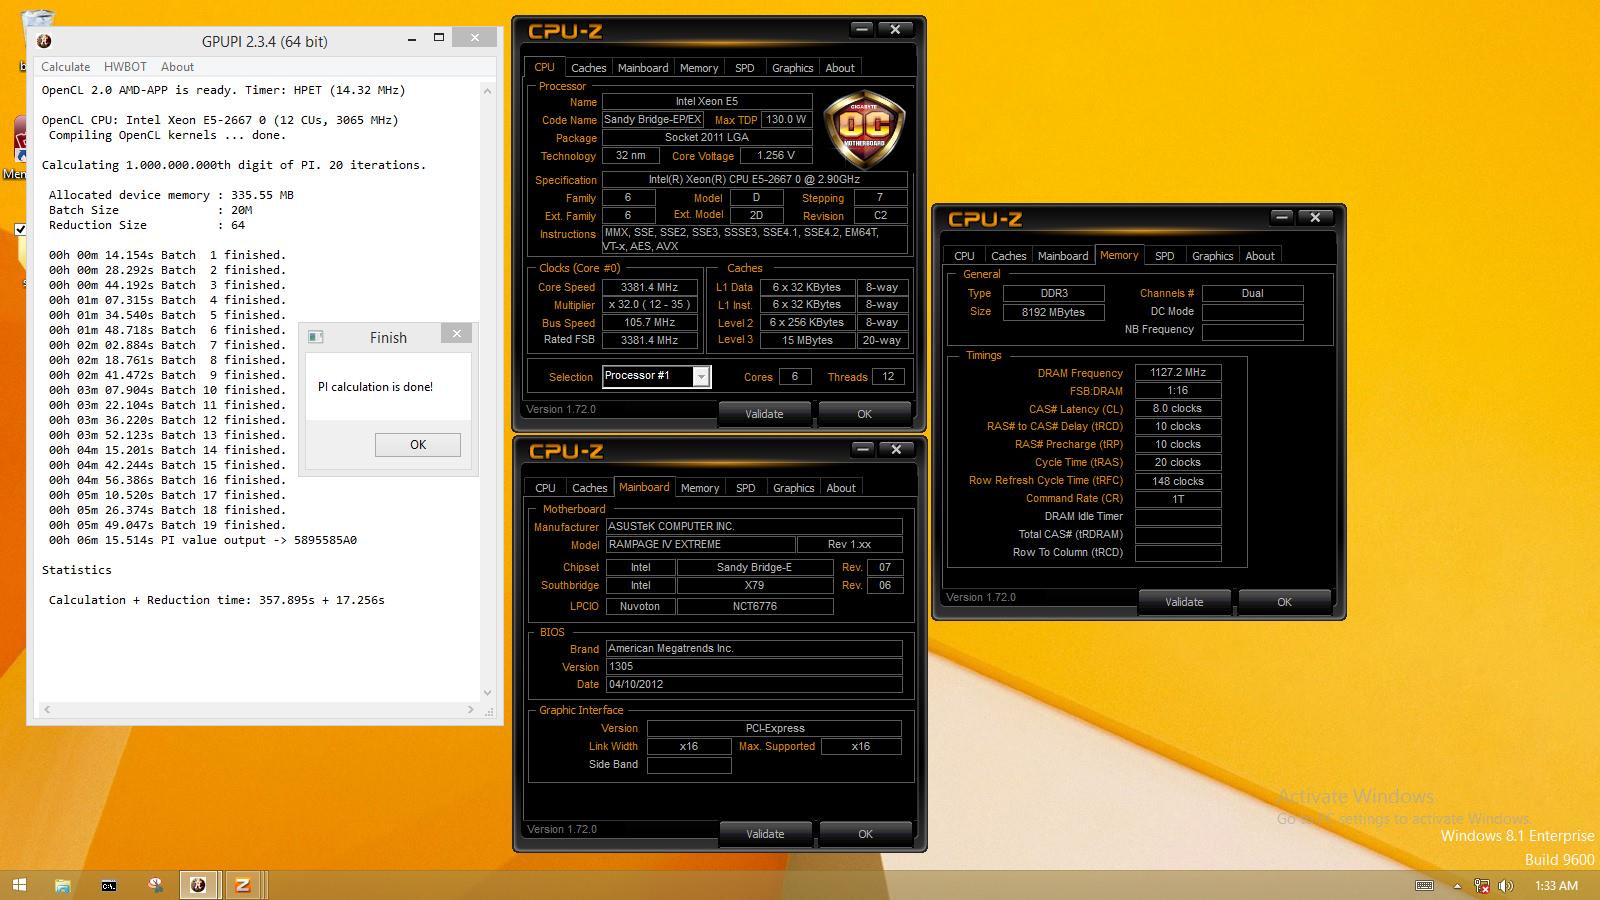This screenshot has height=900, width=1600.
Task: Open the Processor #1 selection dropdown
Action: 702,376
